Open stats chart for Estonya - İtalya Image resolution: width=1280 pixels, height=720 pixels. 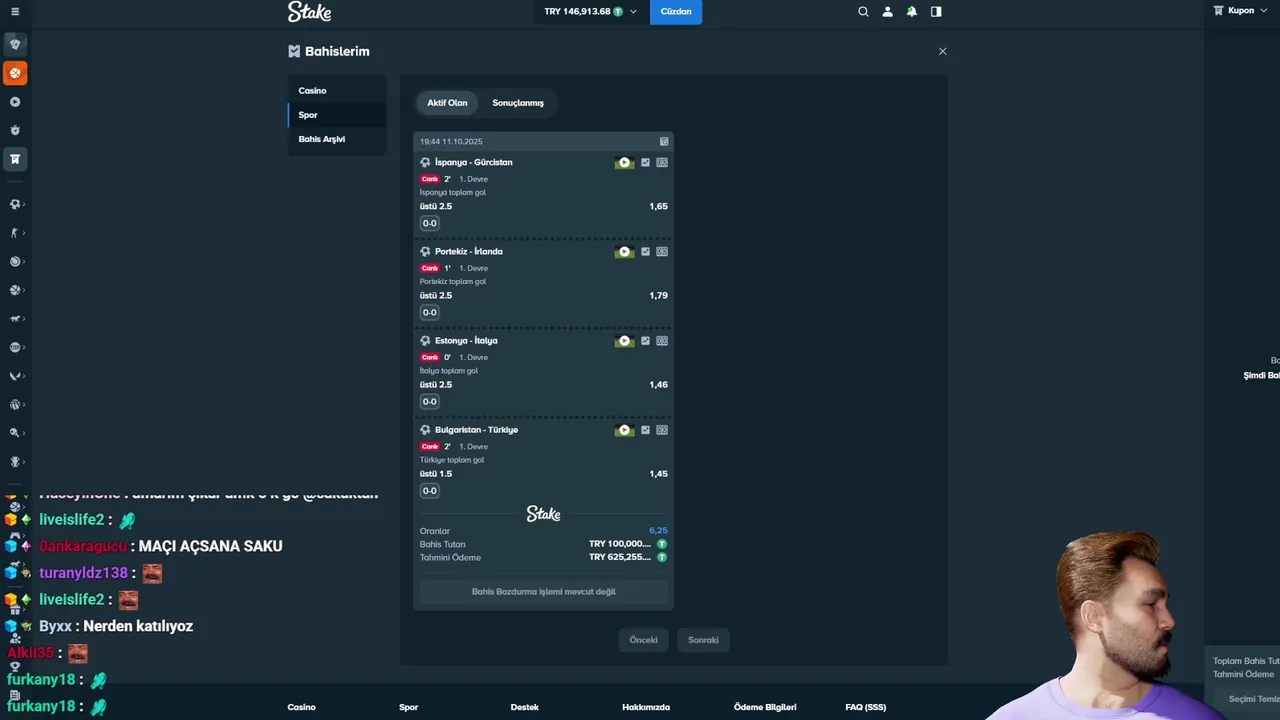[645, 341]
